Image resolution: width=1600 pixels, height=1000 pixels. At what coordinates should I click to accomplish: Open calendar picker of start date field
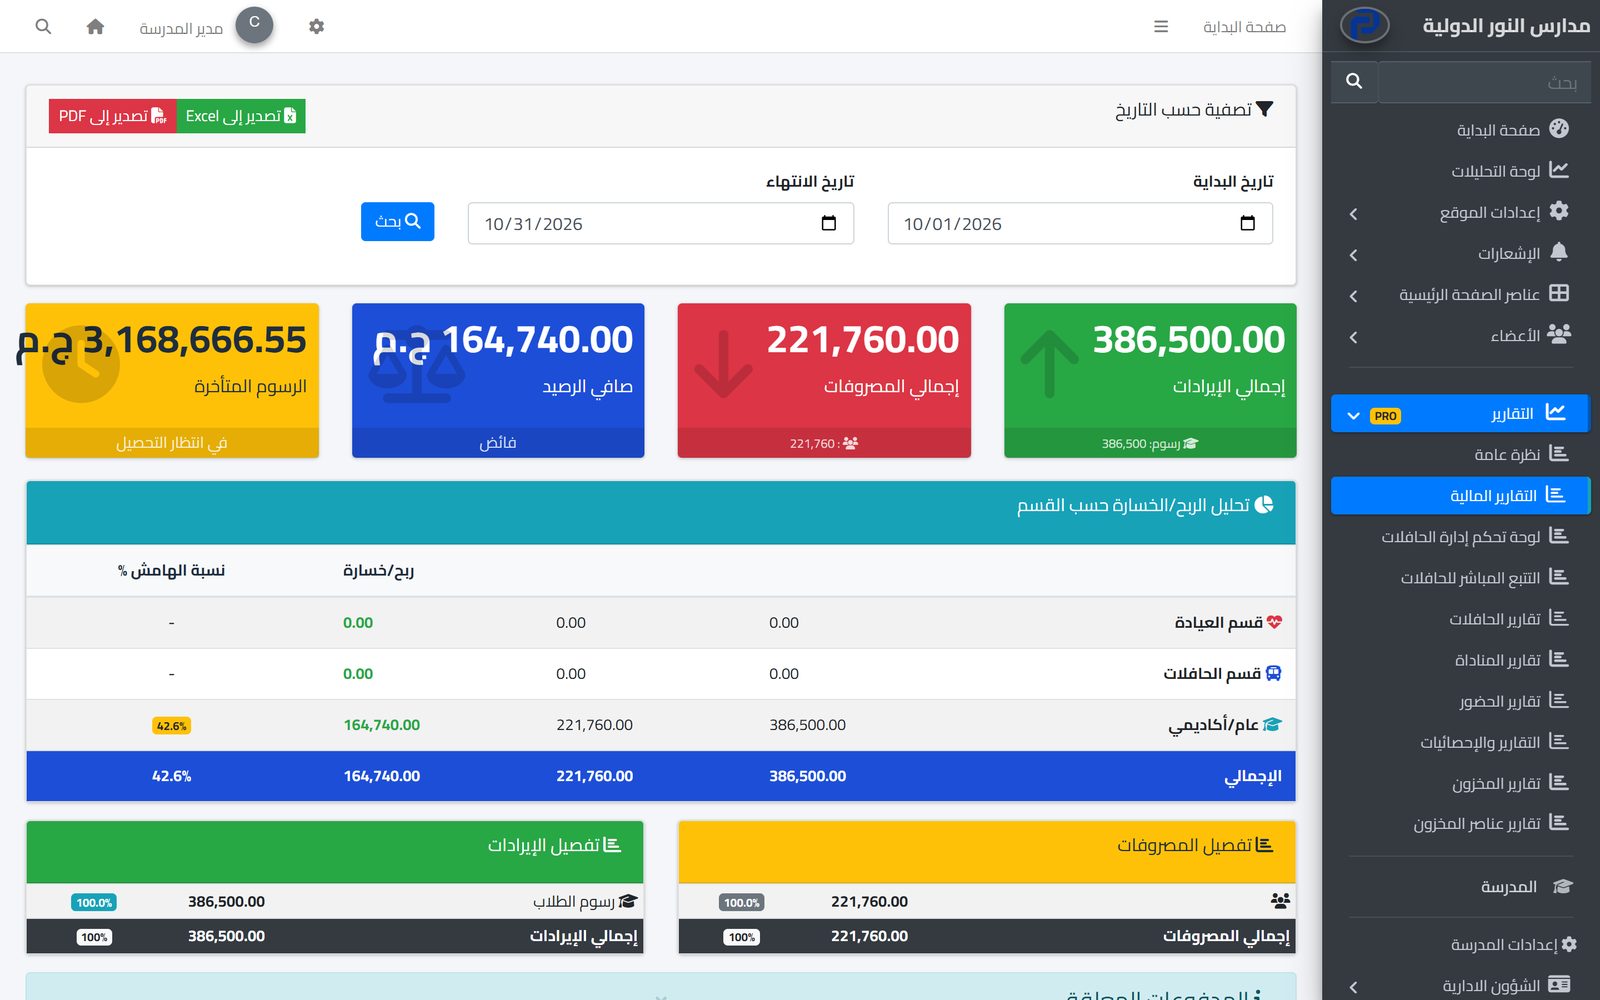pyautogui.click(x=1247, y=223)
